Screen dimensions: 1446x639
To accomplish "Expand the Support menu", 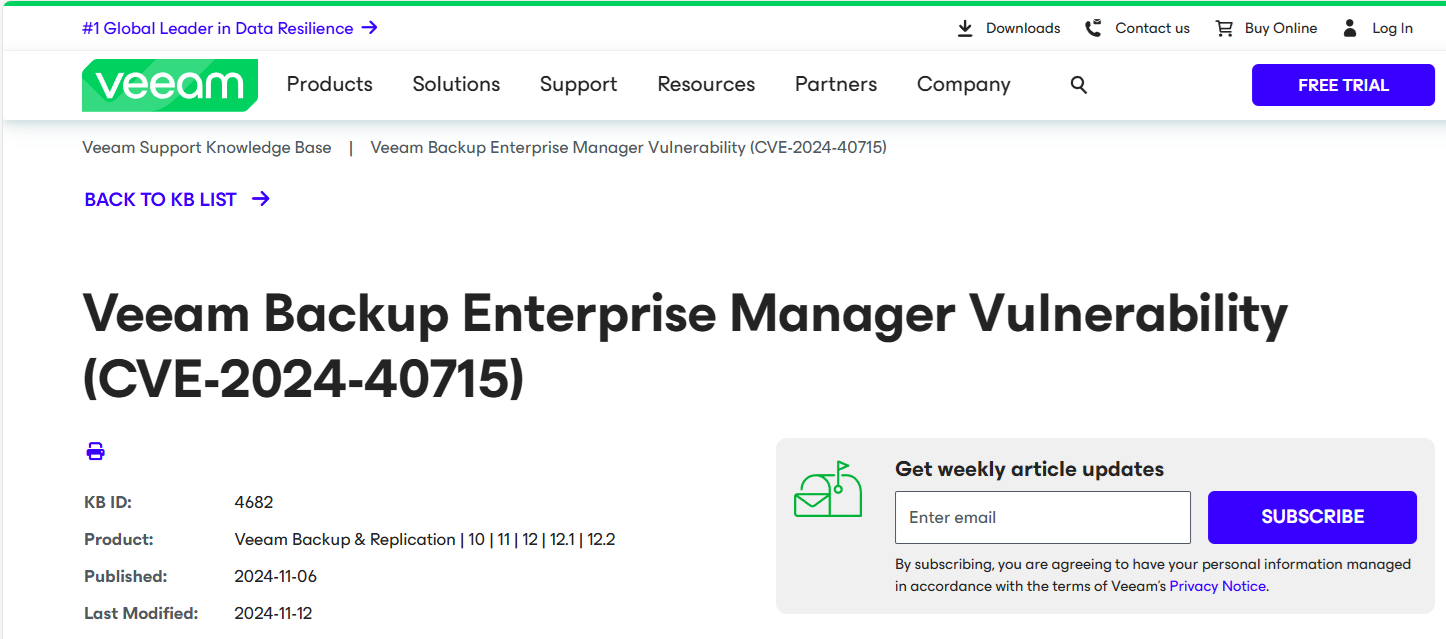I will click(579, 85).
